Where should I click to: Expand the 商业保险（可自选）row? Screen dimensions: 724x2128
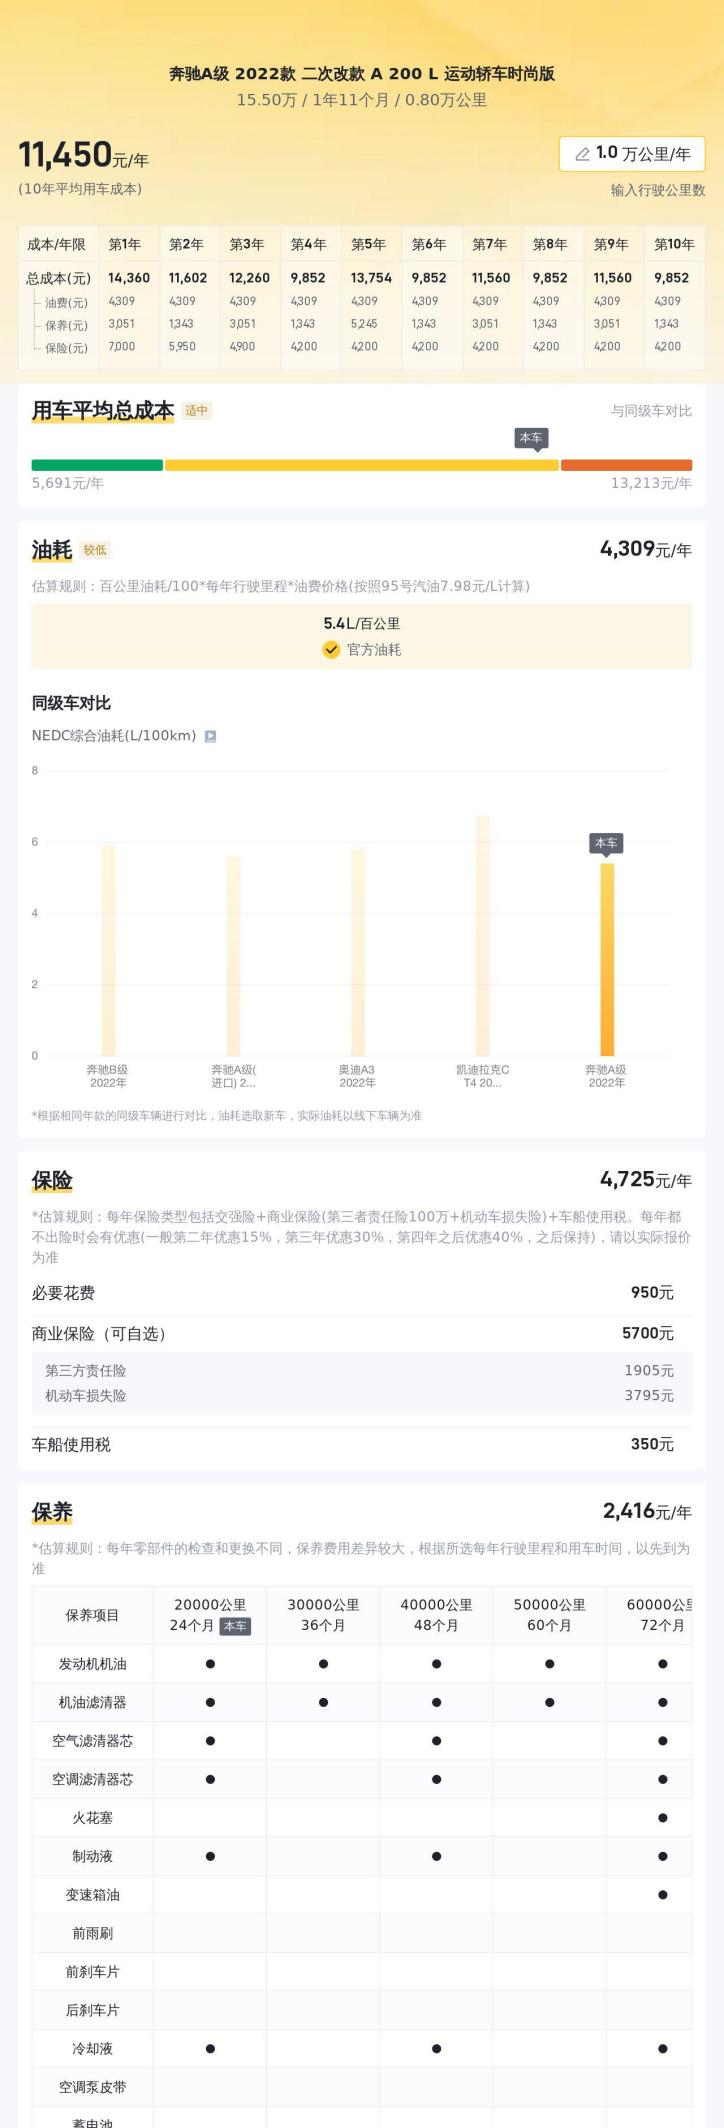360,1333
